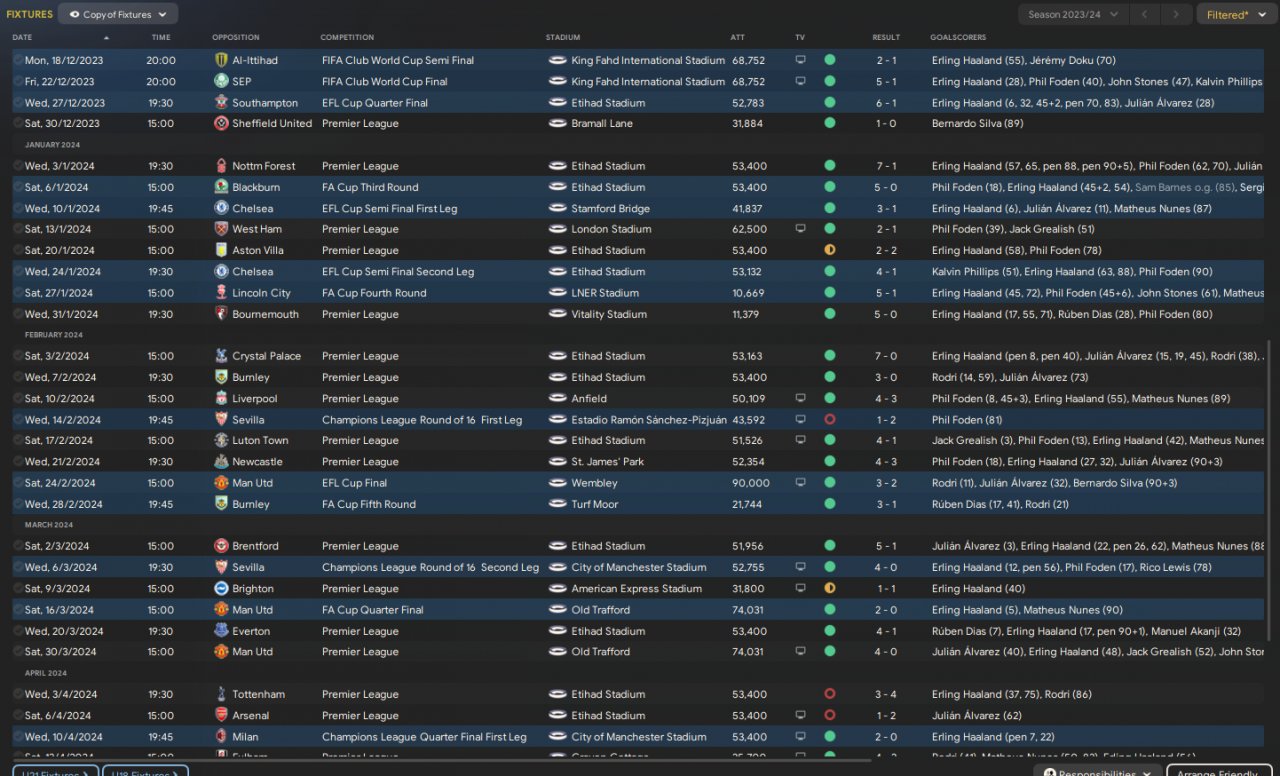Open the Crystal Palace team name link
The image size is (1280, 776).
(268, 356)
